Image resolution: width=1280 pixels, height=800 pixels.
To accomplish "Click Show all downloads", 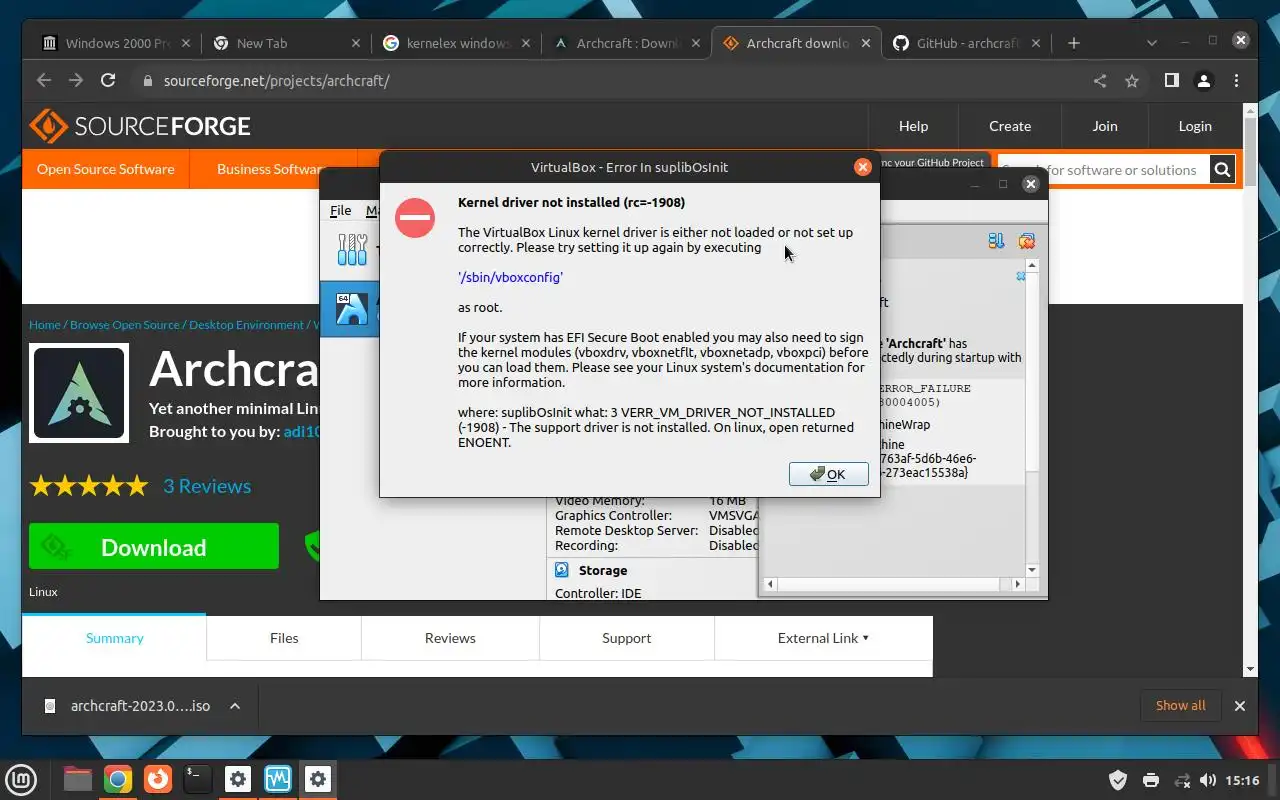I will (1180, 706).
